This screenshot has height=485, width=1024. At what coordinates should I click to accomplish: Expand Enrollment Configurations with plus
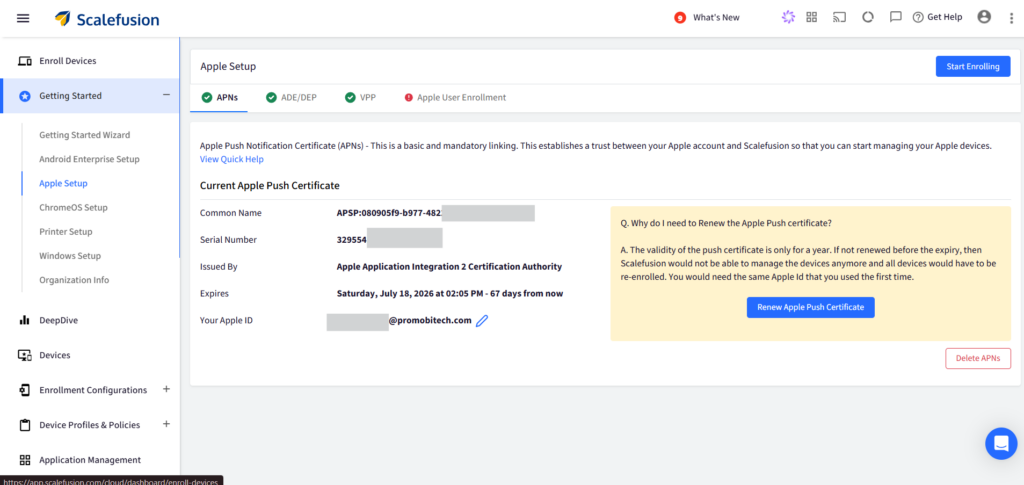[x=166, y=389]
